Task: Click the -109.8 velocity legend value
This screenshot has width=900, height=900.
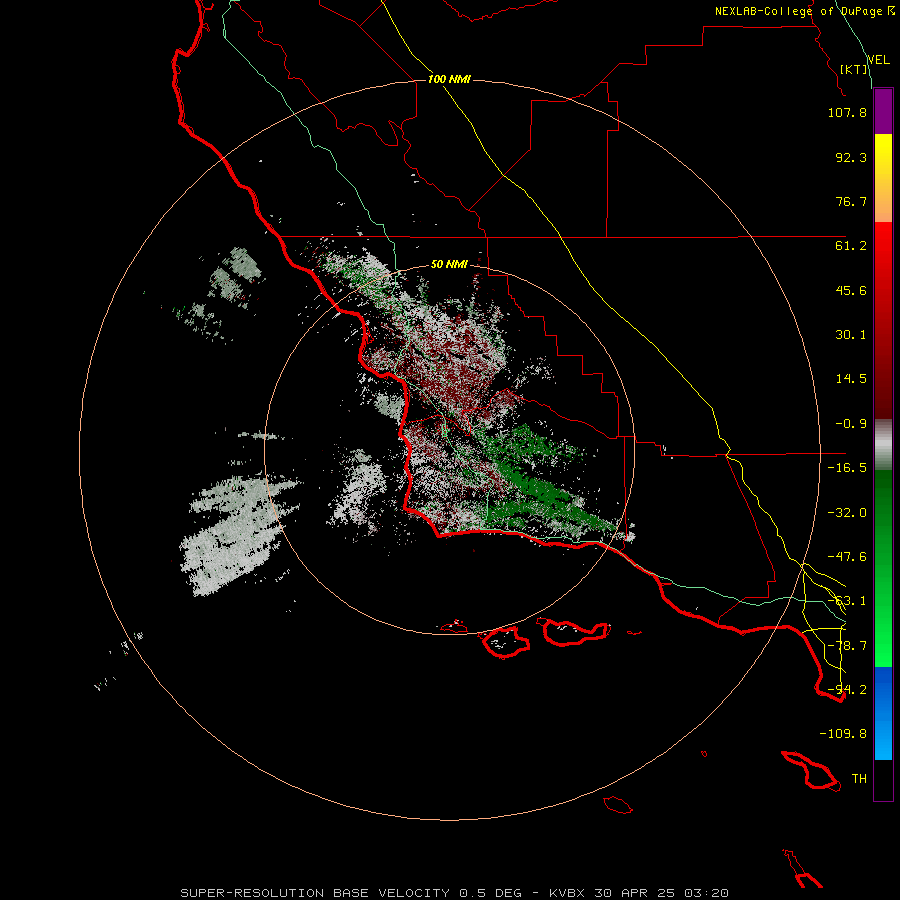Action: point(843,734)
